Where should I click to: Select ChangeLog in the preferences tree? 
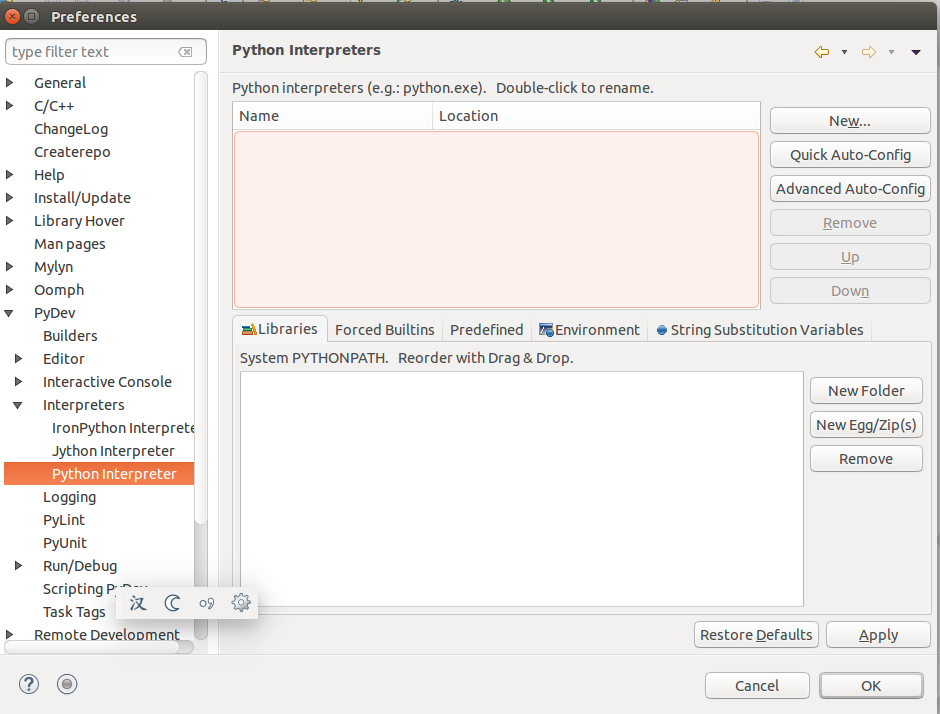click(x=71, y=129)
